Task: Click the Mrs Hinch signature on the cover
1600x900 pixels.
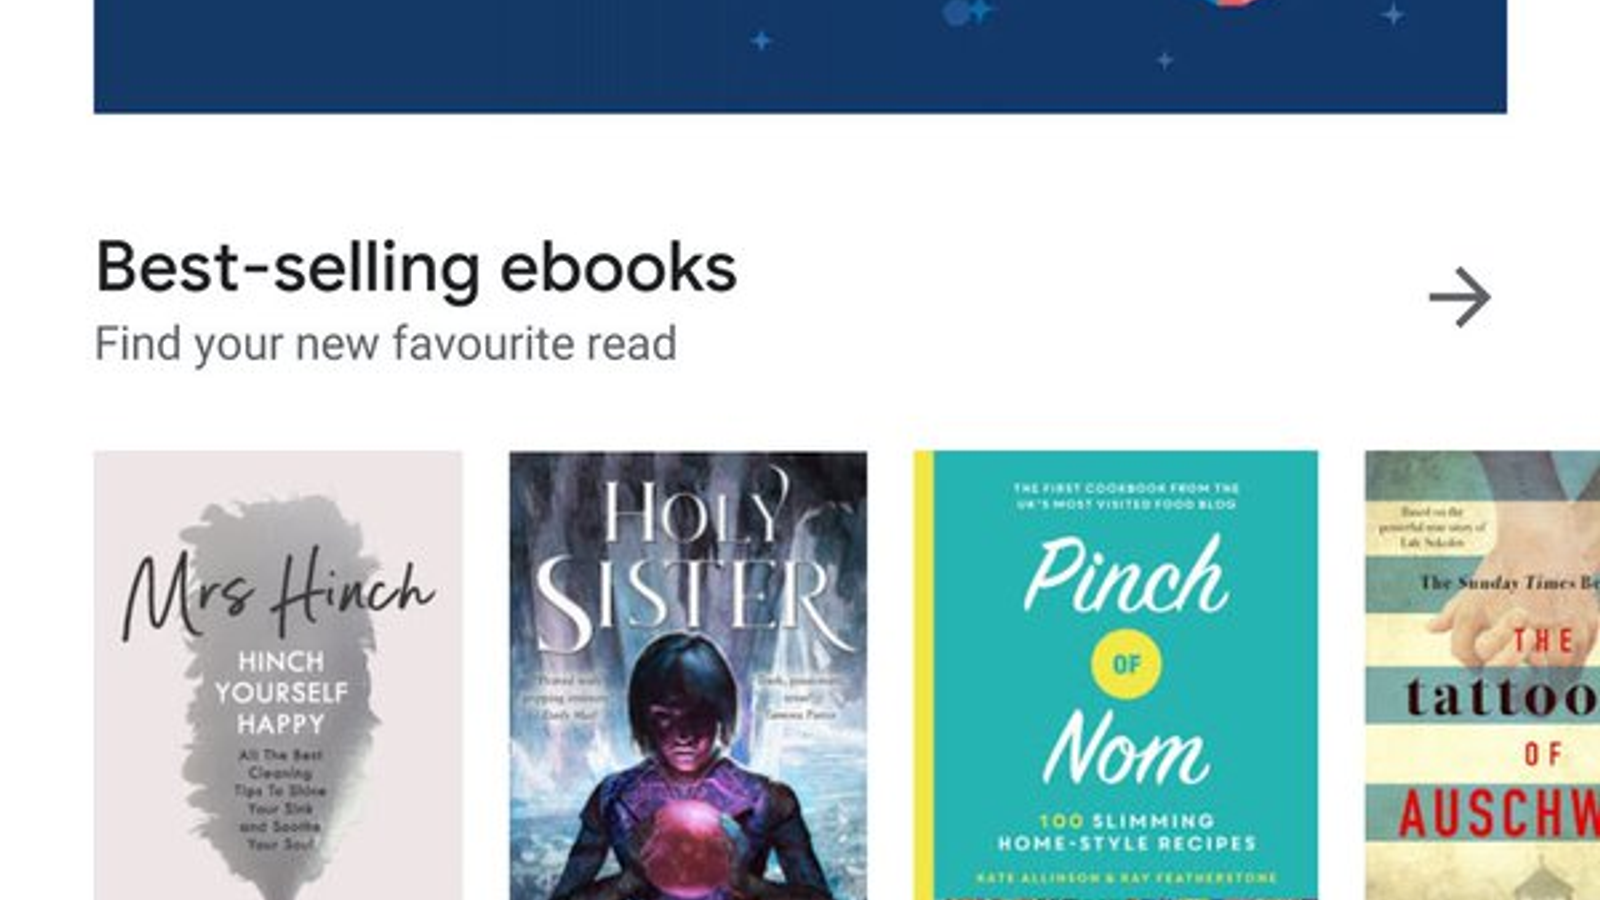Action: [278, 592]
